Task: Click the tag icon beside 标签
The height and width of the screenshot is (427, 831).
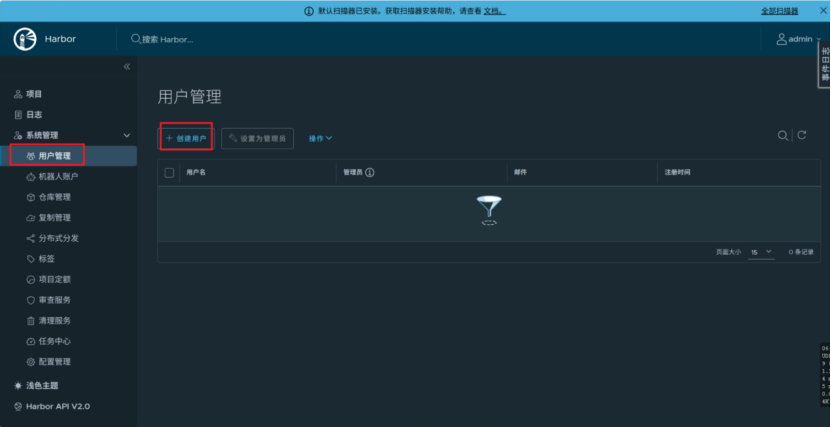Action: point(31,259)
